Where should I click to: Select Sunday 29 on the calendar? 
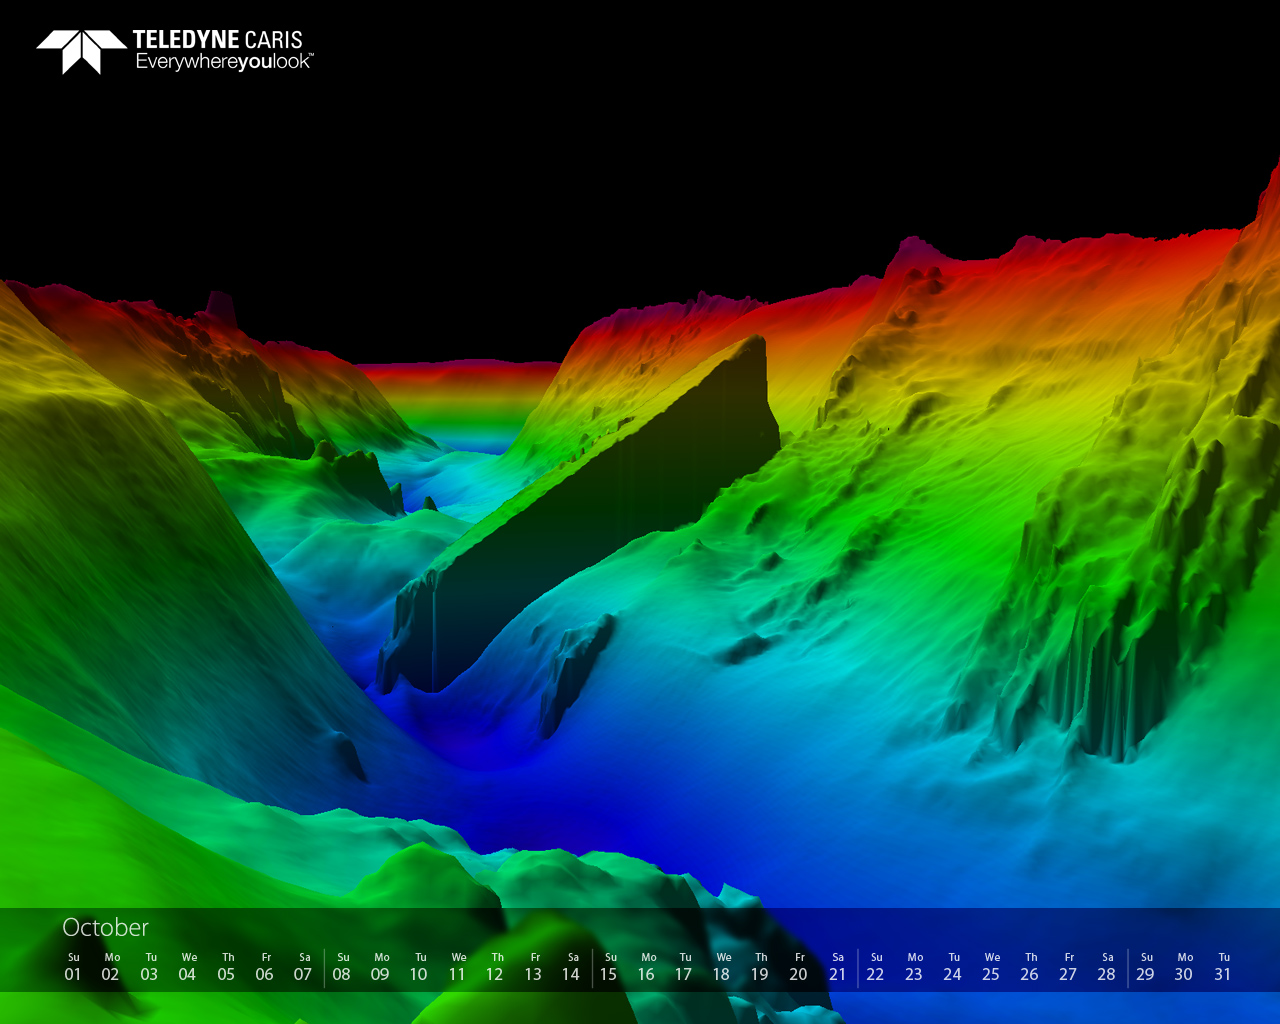[x=1146, y=967]
